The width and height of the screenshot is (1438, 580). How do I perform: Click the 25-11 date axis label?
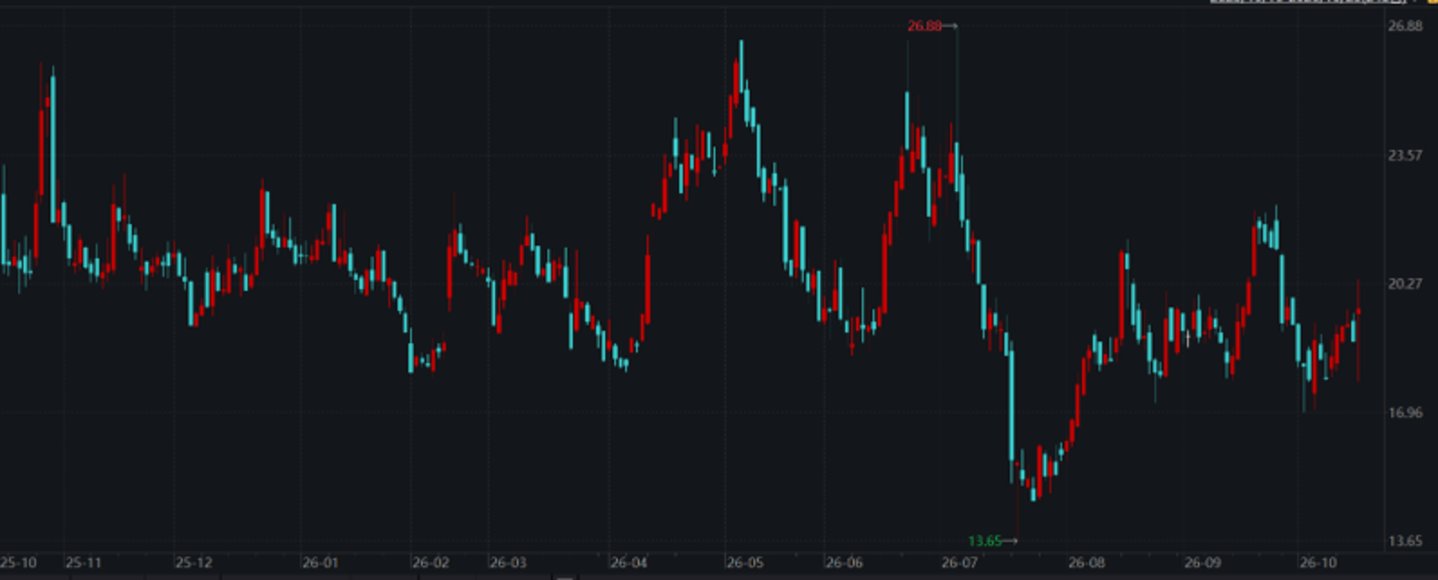(84, 562)
